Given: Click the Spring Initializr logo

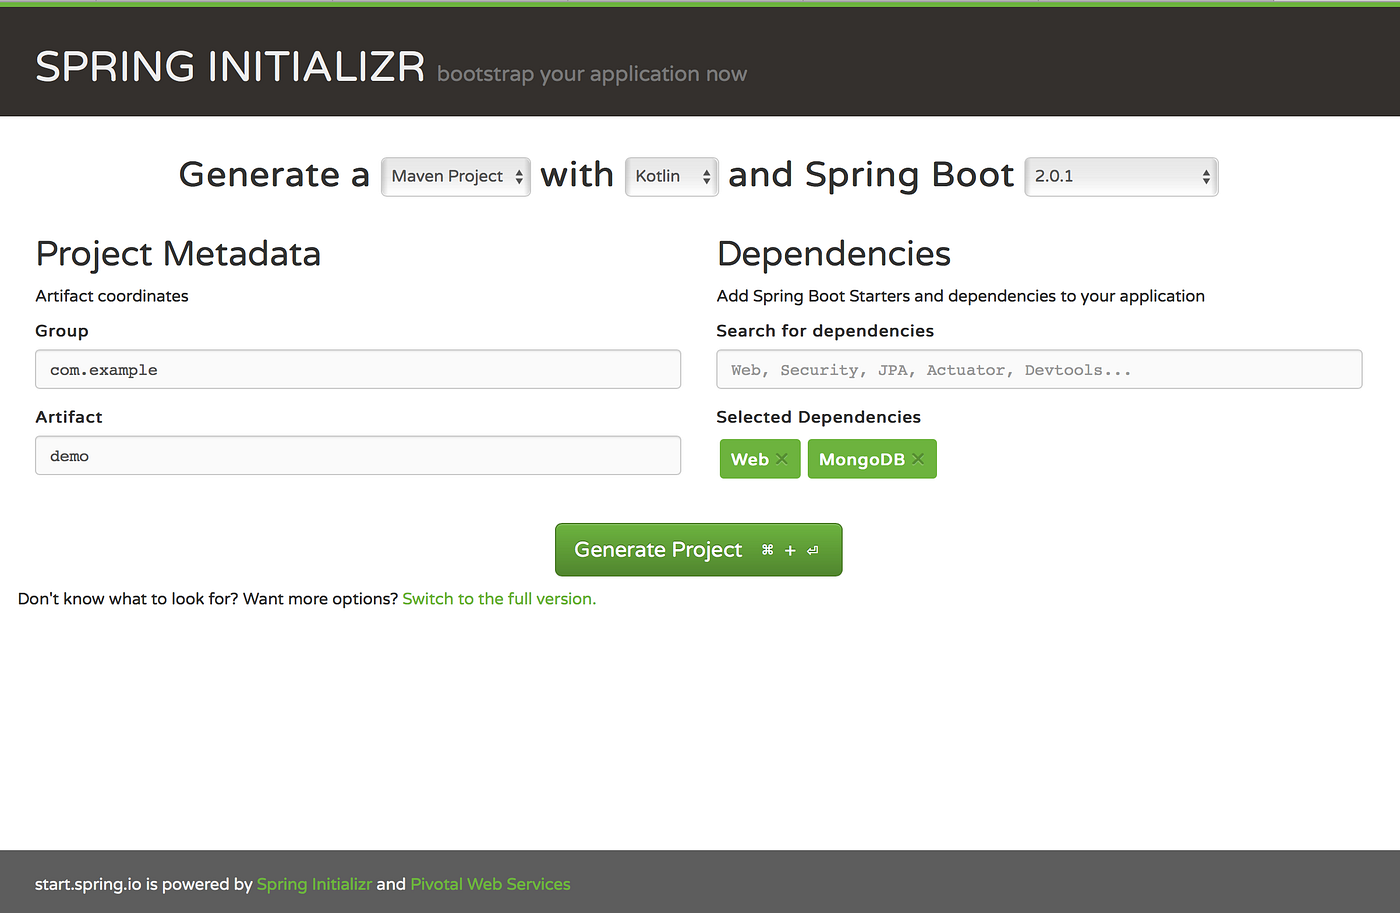Looking at the screenshot, I should (x=229, y=65).
